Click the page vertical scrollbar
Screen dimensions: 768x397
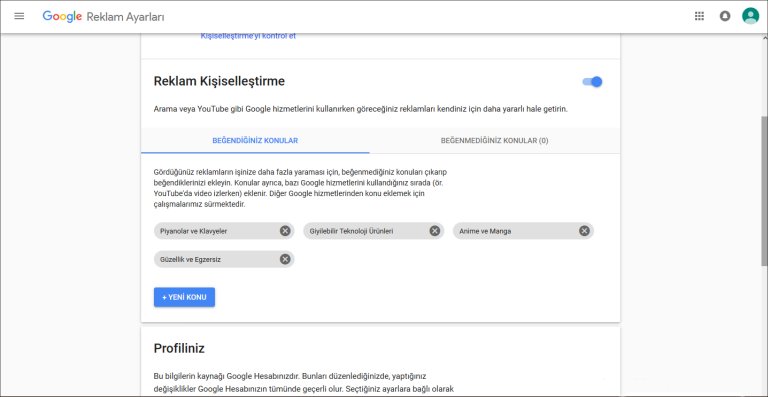coord(764,191)
